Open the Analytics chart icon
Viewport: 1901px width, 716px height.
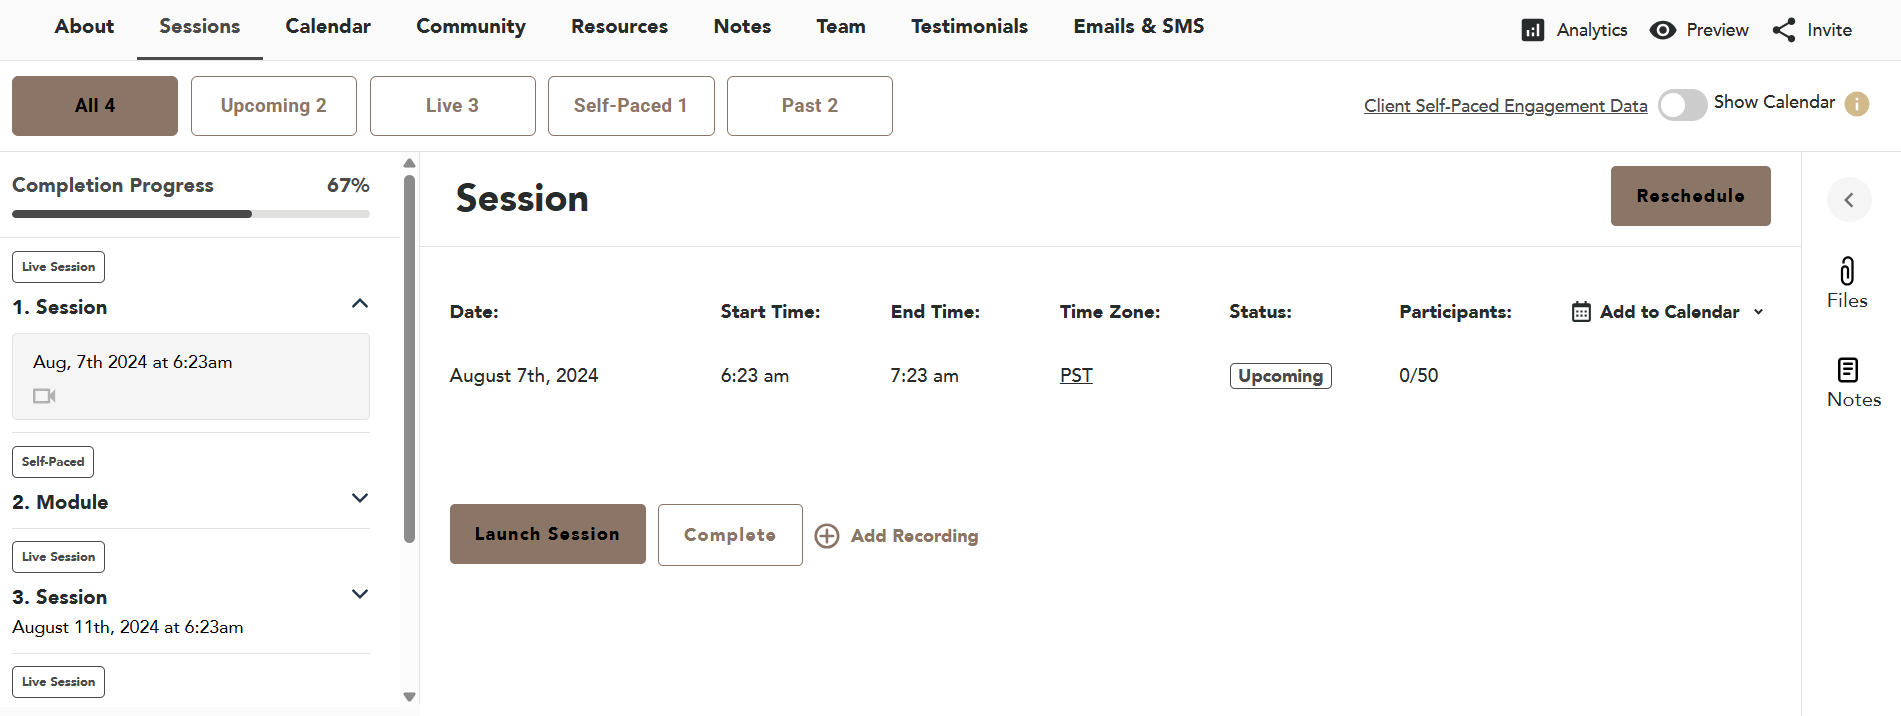coord(1532,30)
